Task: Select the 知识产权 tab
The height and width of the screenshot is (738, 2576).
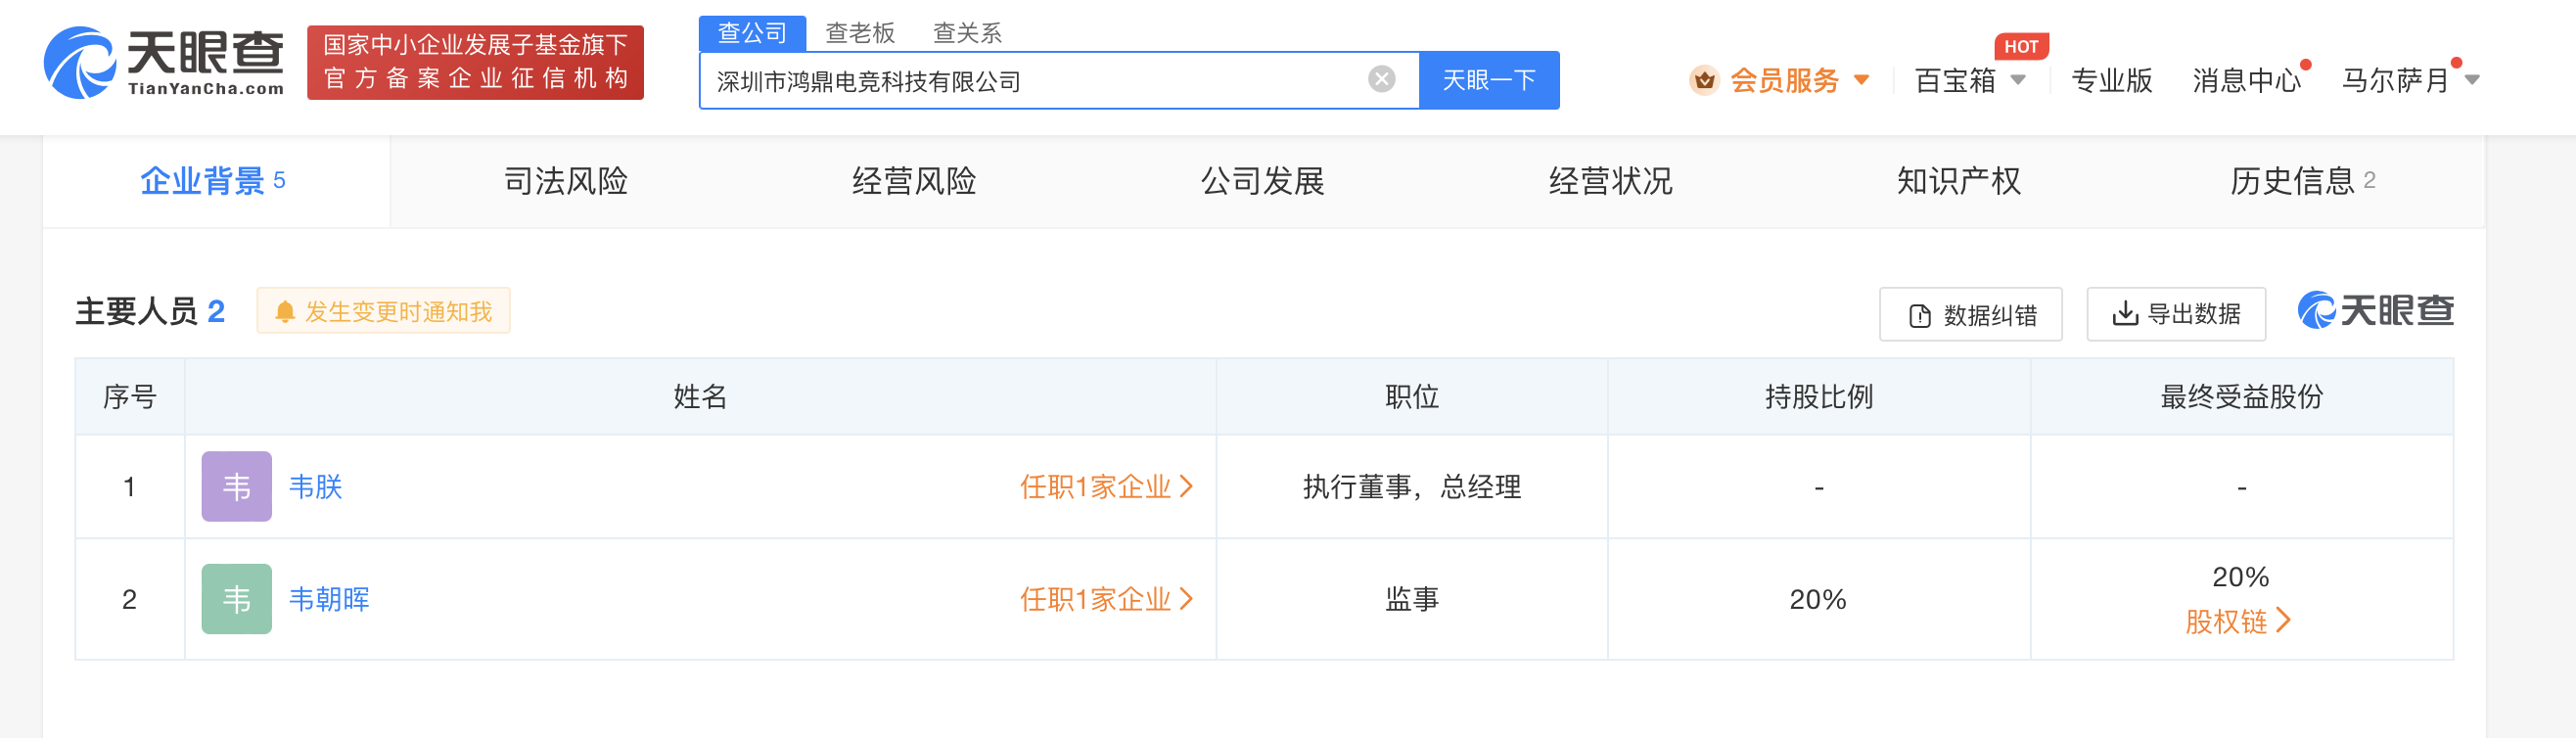Action: click(x=1959, y=181)
